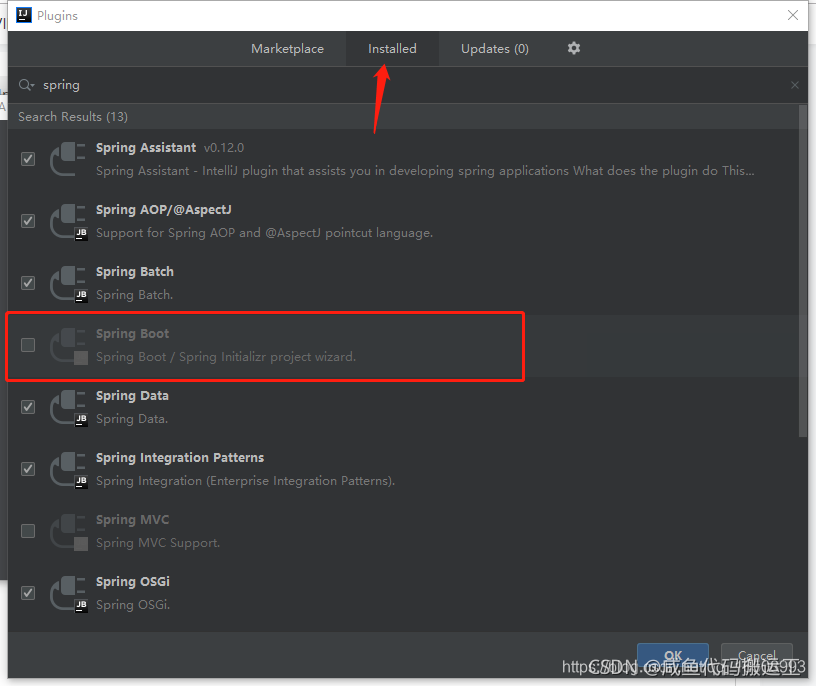816x686 pixels.
Task: Disable the Spring Assistant plugin checkbox
Action: (28, 159)
